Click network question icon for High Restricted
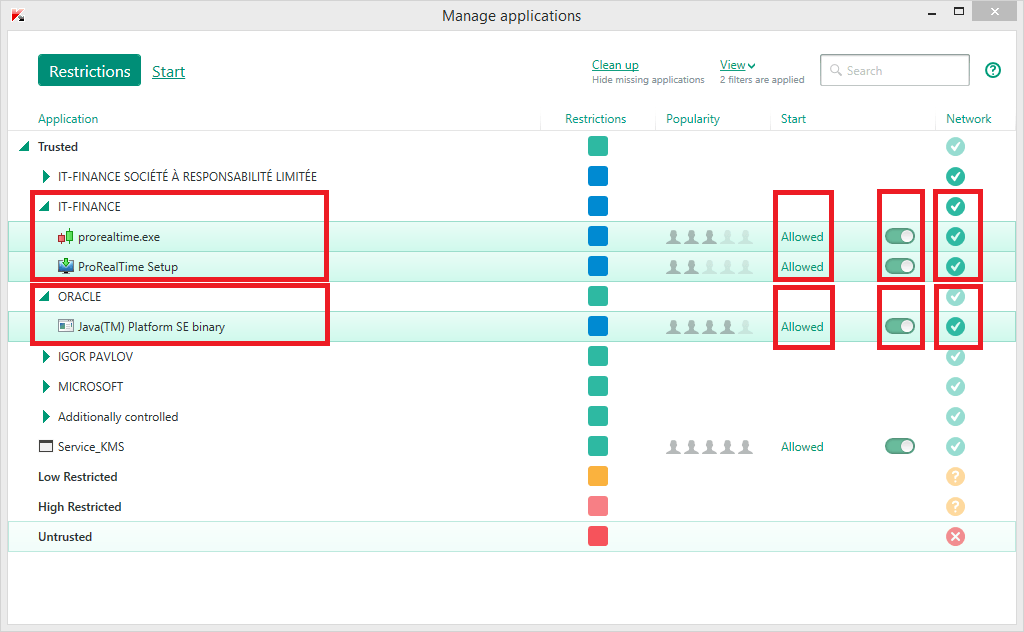The image size is (1024, 632). click(955, 507)
